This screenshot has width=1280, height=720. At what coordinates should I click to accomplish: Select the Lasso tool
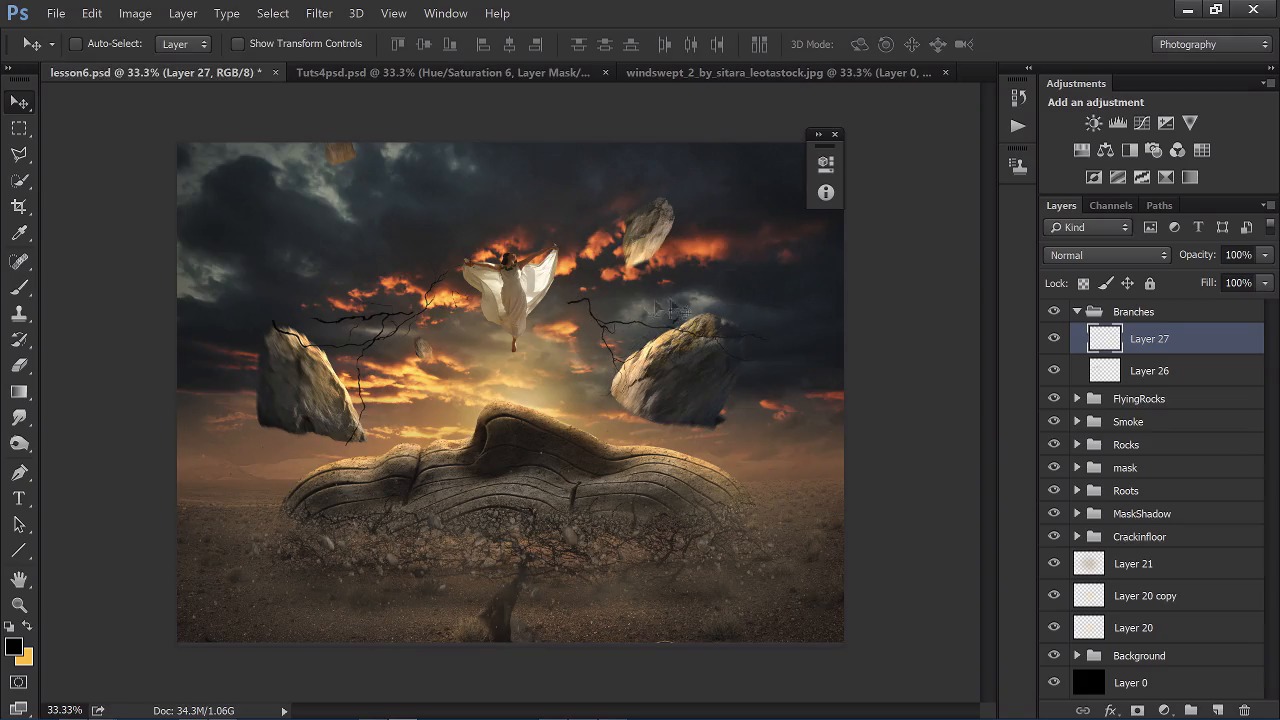click(x=19, y=154)
